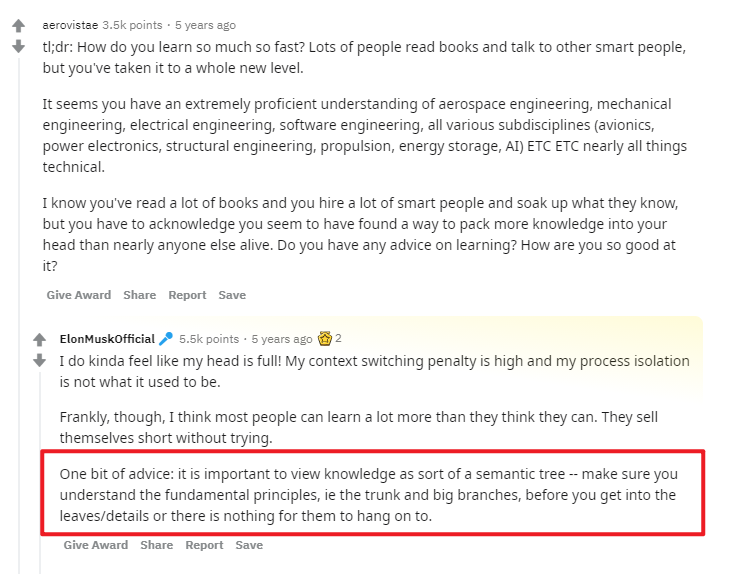Viewport: 733px width, 574px height.
Task: Upvote aerovistae's comment
Action: (x=18, y=25)
